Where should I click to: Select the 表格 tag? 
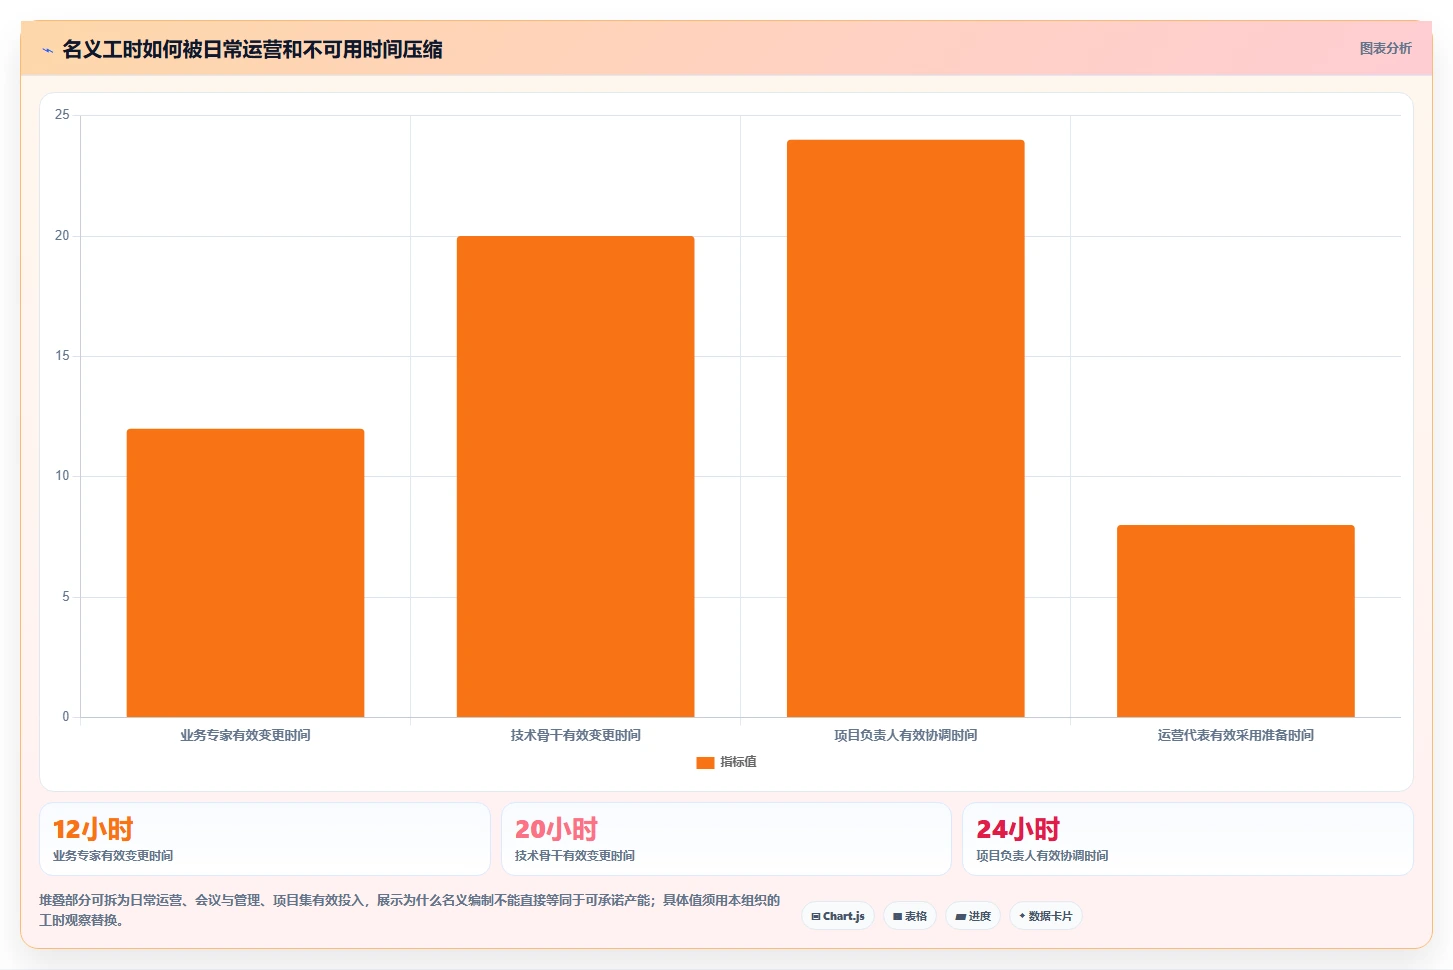[910, 916]
